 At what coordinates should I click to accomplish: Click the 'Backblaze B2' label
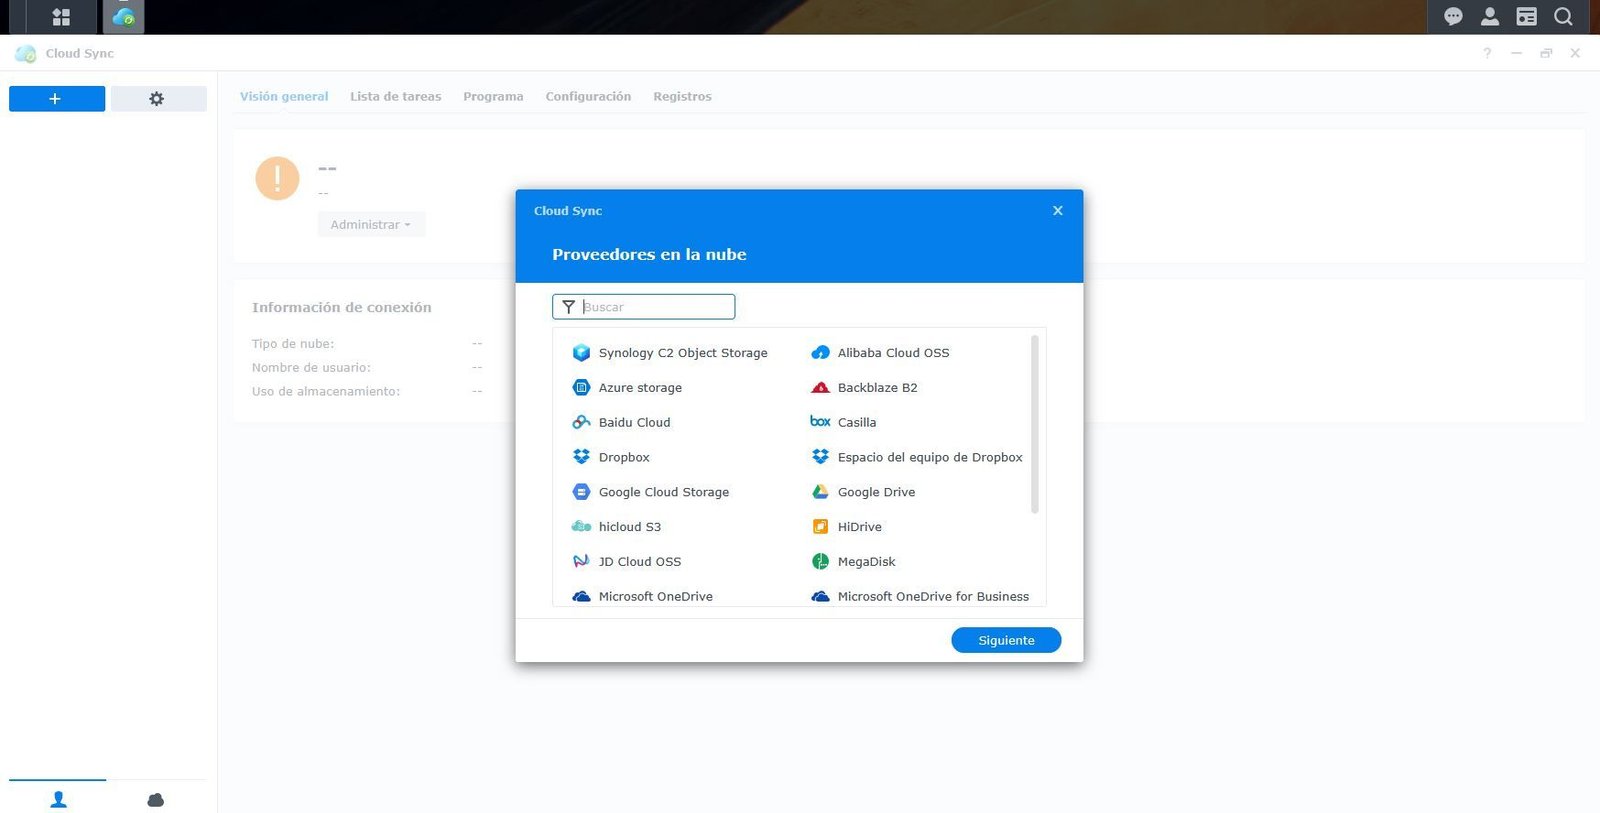pyautogui.click(x=877, y=388)
